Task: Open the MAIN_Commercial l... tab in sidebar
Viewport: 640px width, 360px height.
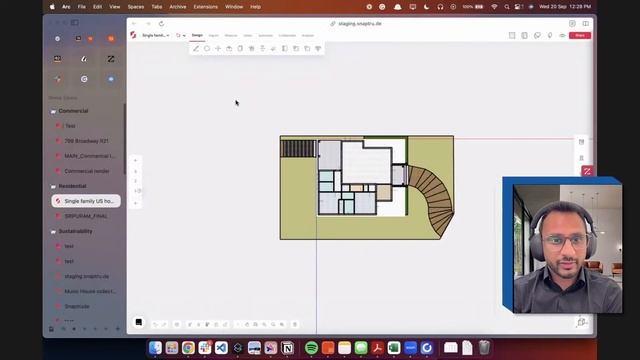Action: coord(86,156)
